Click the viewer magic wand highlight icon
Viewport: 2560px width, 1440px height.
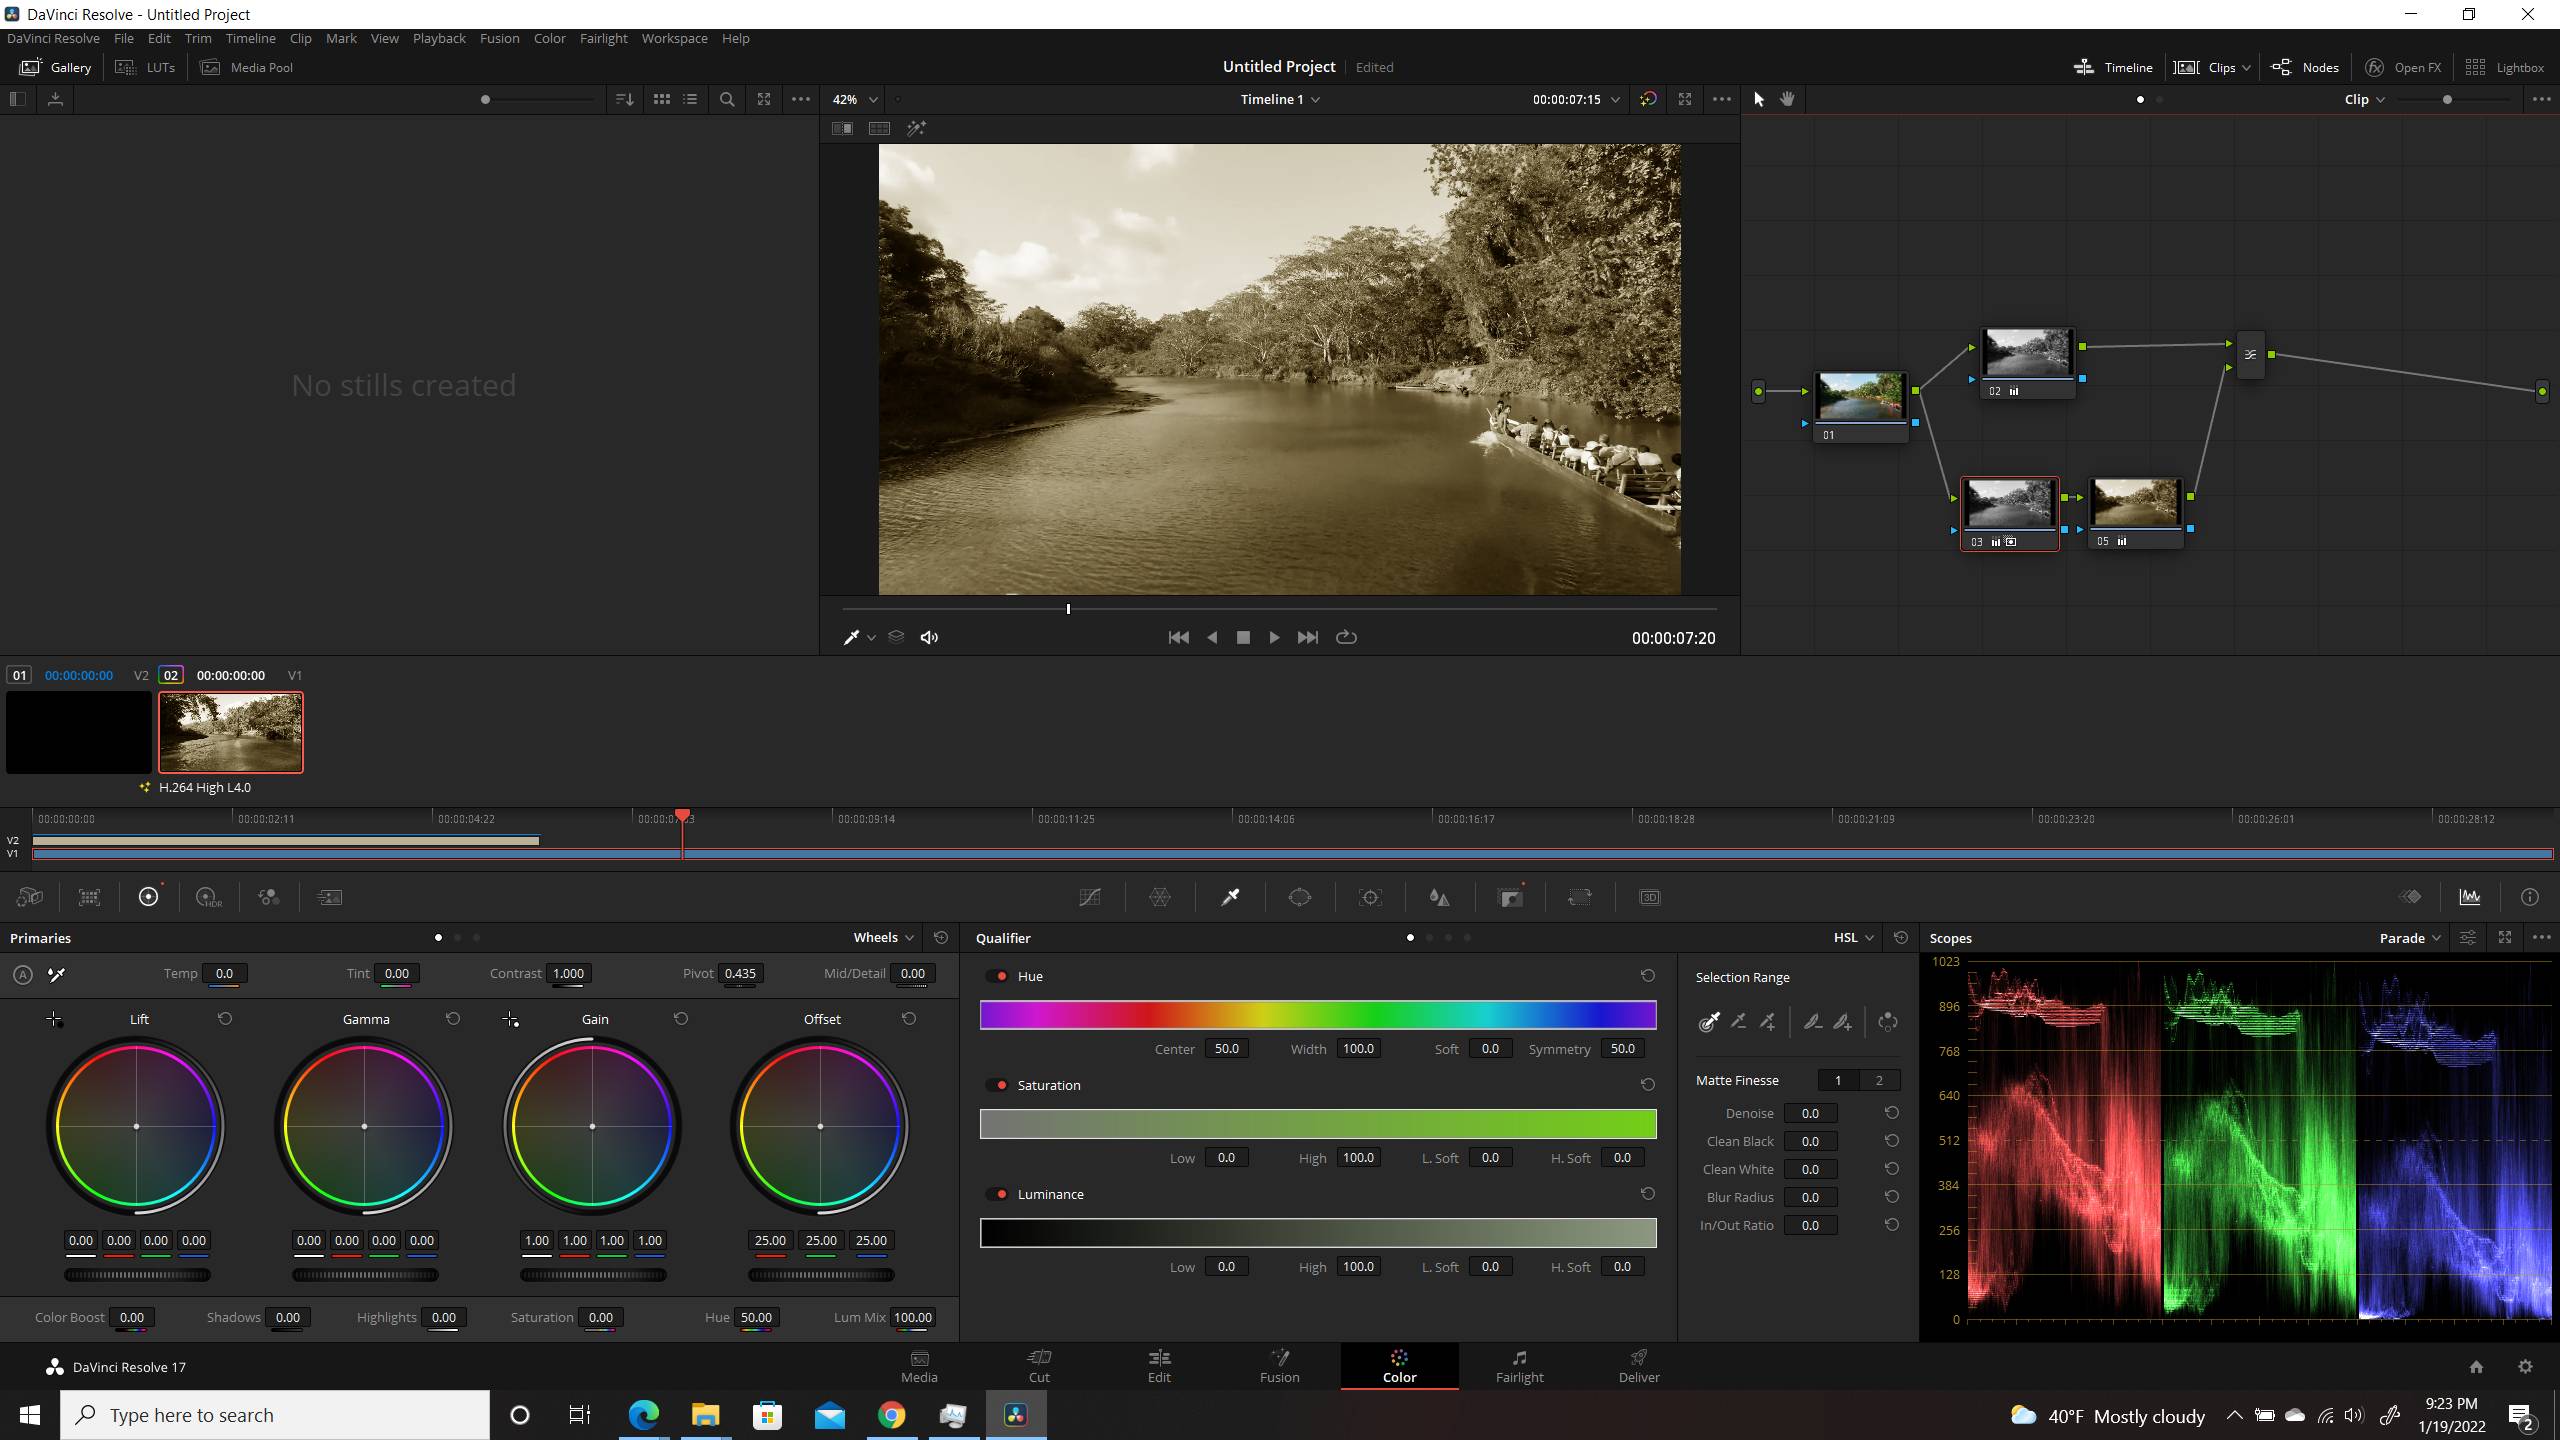pyautogui.click(x=916, y=128)
